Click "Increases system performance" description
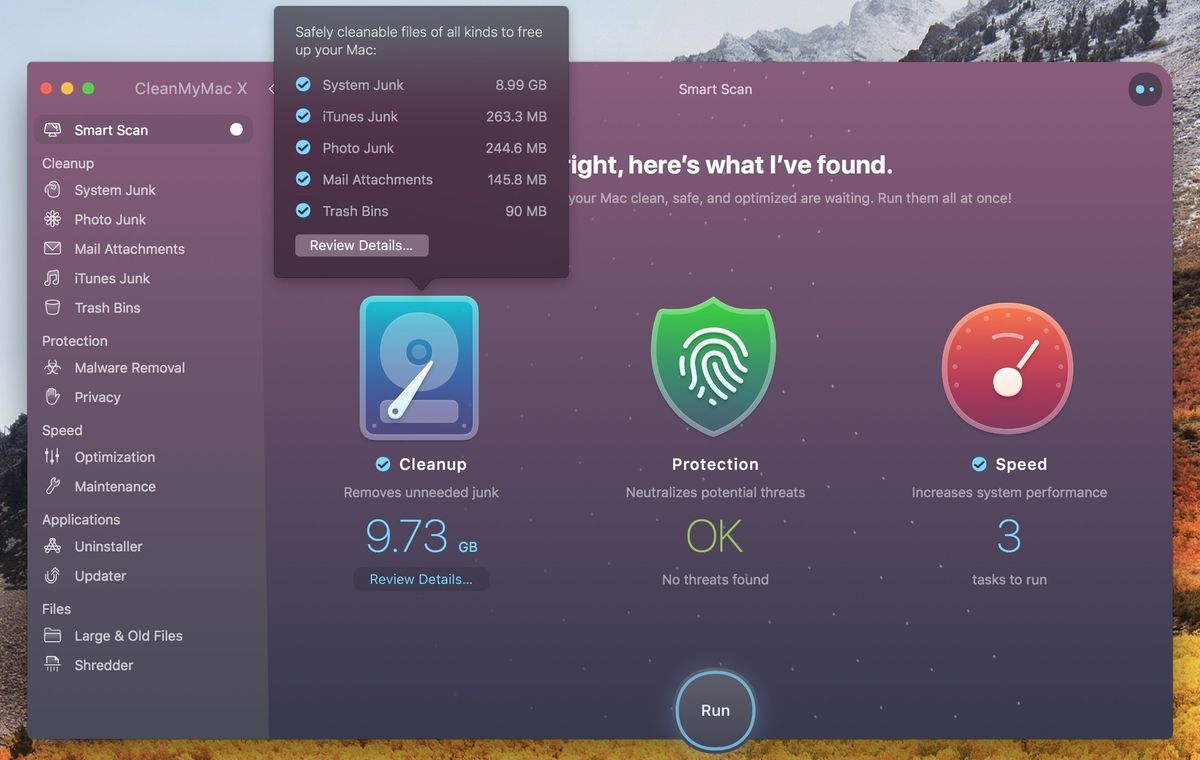Screen dimensions: 1200x760 pos(1009,492)
